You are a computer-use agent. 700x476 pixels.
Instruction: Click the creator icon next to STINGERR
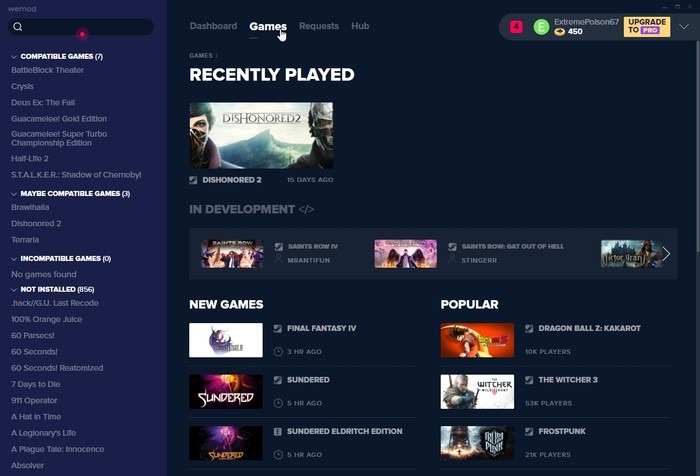pos(452,259)
